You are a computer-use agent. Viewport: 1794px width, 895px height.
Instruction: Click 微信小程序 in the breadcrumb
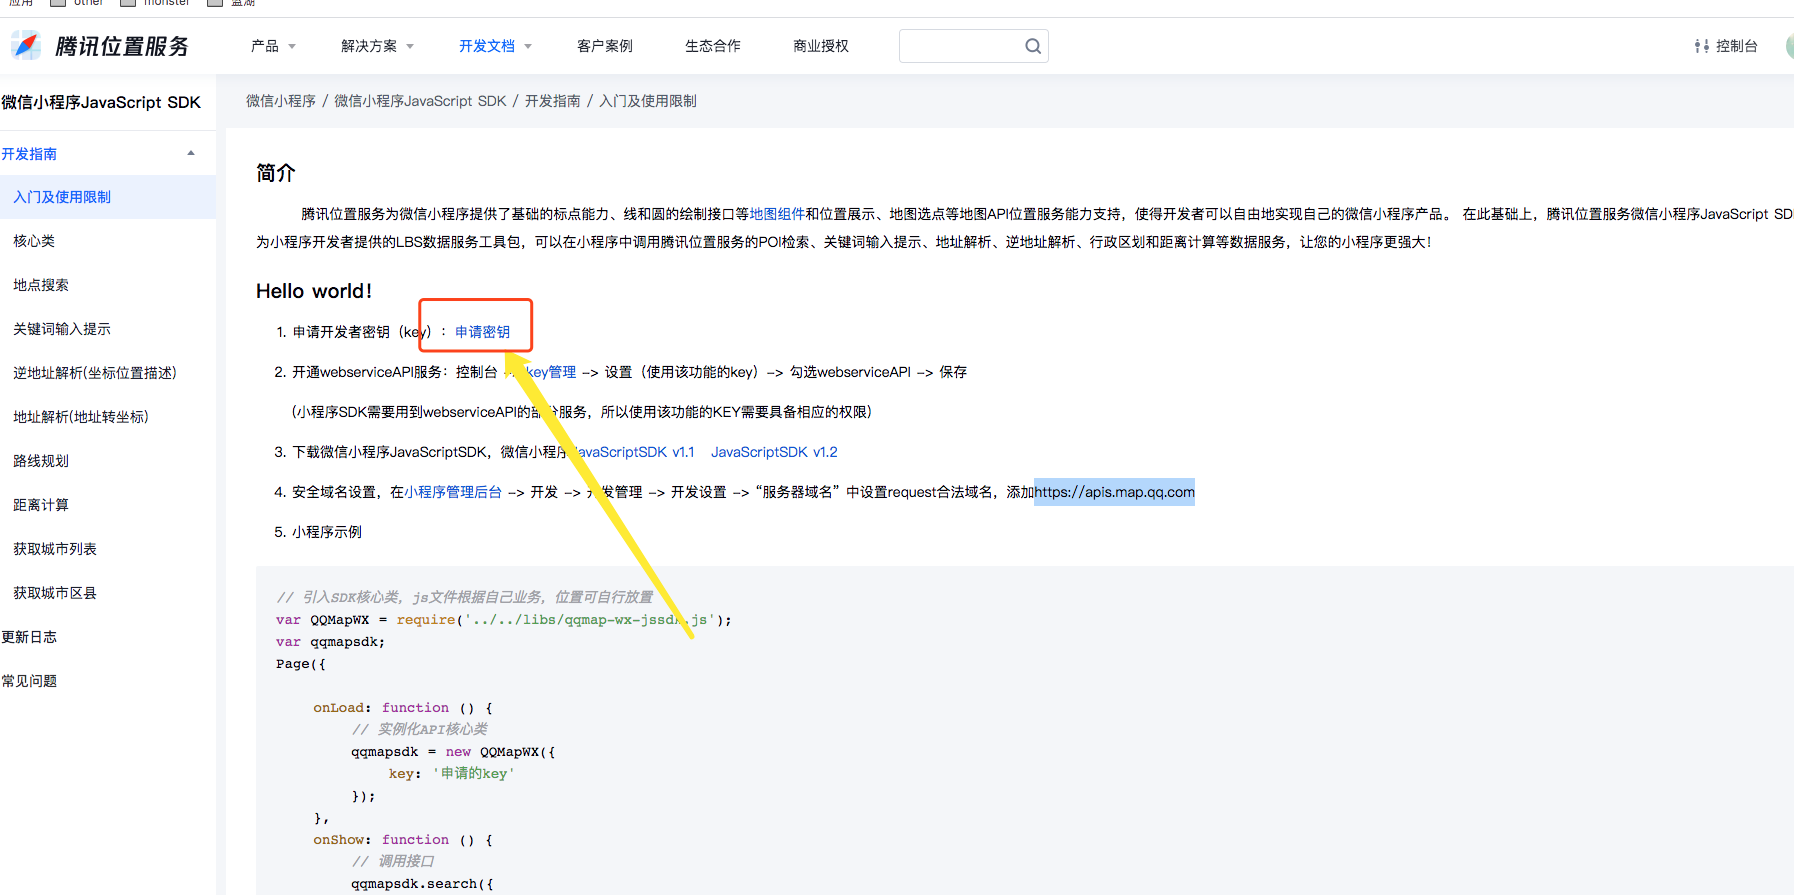281,101
